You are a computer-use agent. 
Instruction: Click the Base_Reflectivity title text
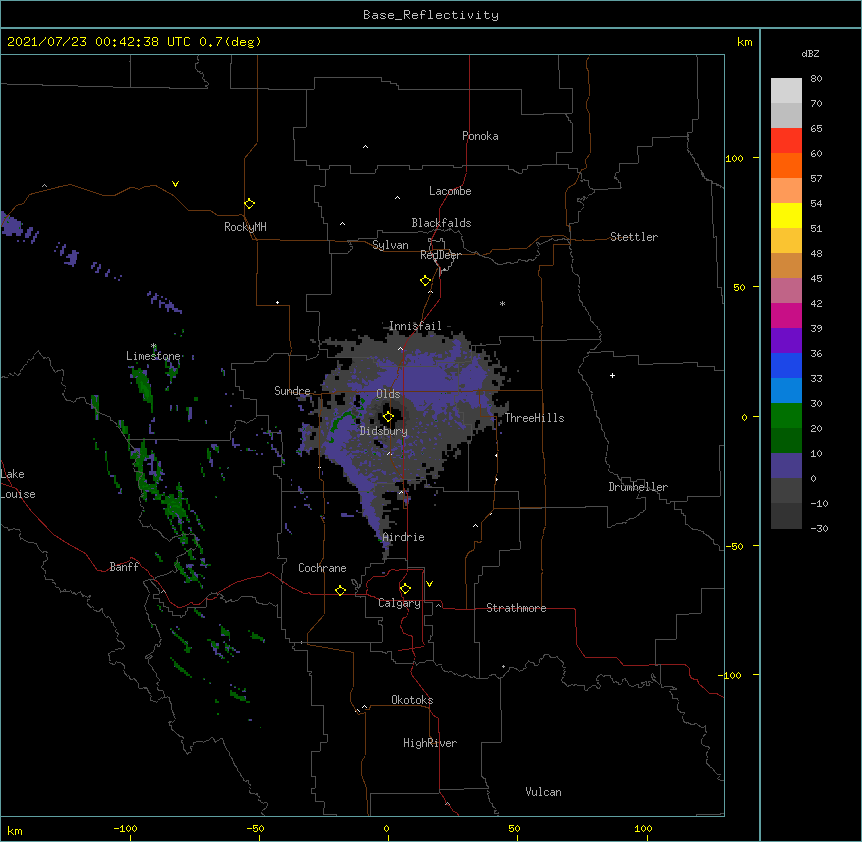tap(431, 15)
